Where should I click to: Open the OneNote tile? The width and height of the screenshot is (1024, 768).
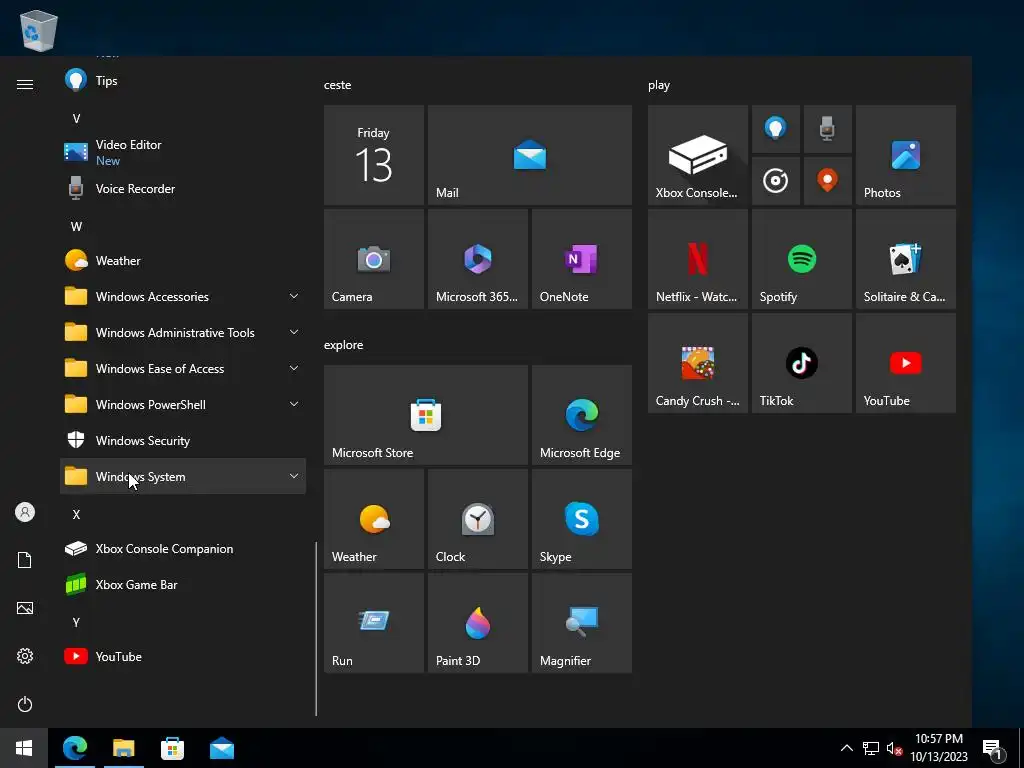(582, 259)
